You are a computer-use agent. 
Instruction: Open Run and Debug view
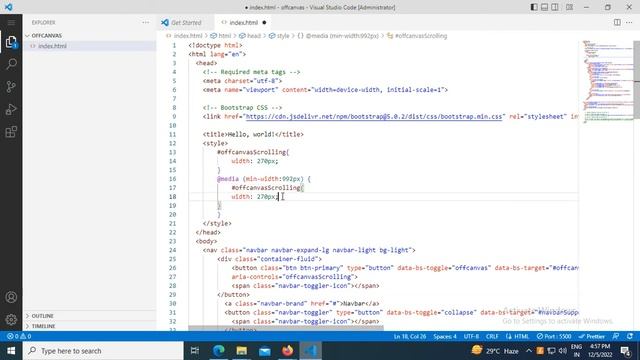coord(11,109)
